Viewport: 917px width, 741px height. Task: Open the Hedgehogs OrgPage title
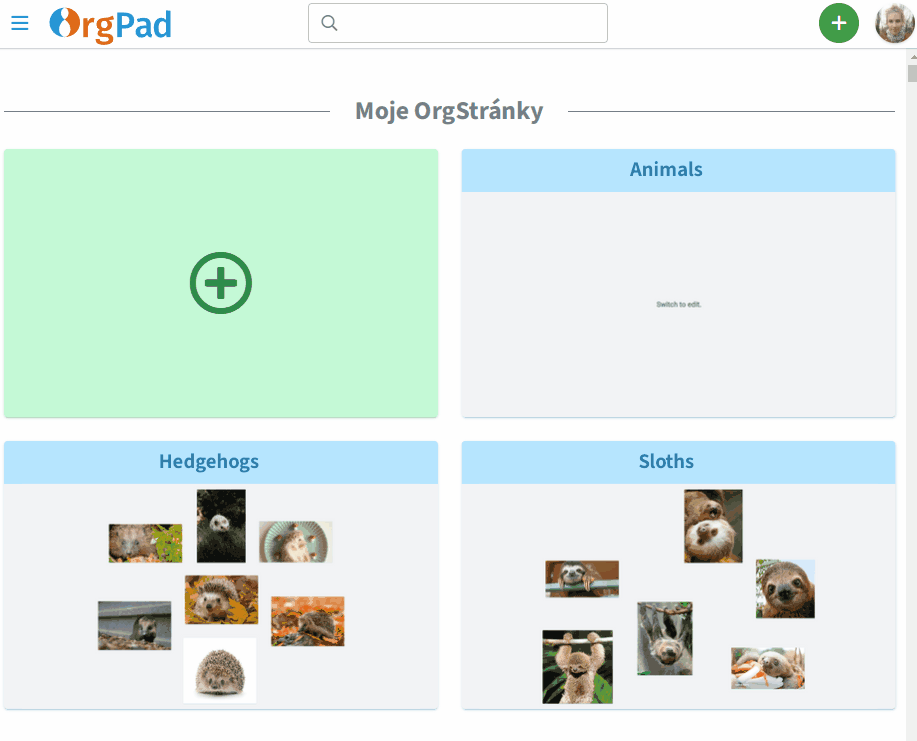209,462
